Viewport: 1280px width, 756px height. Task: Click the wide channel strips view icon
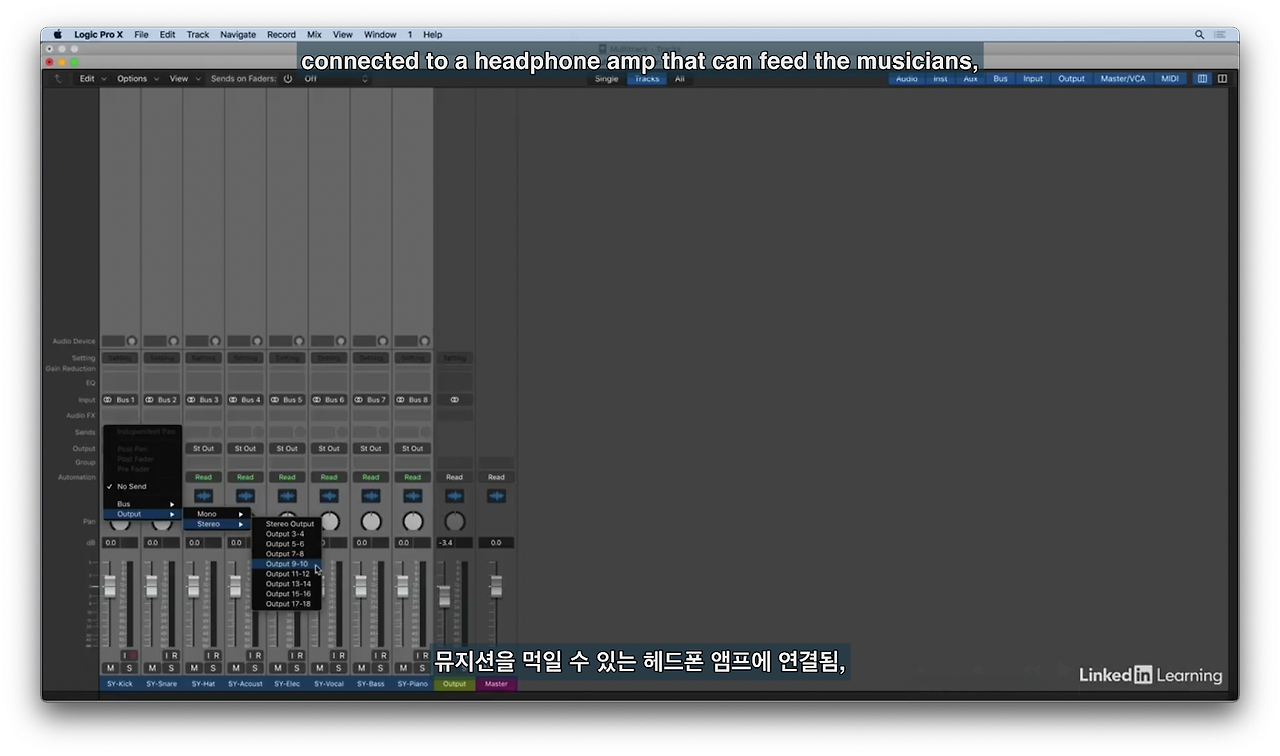coord(1222,78)
